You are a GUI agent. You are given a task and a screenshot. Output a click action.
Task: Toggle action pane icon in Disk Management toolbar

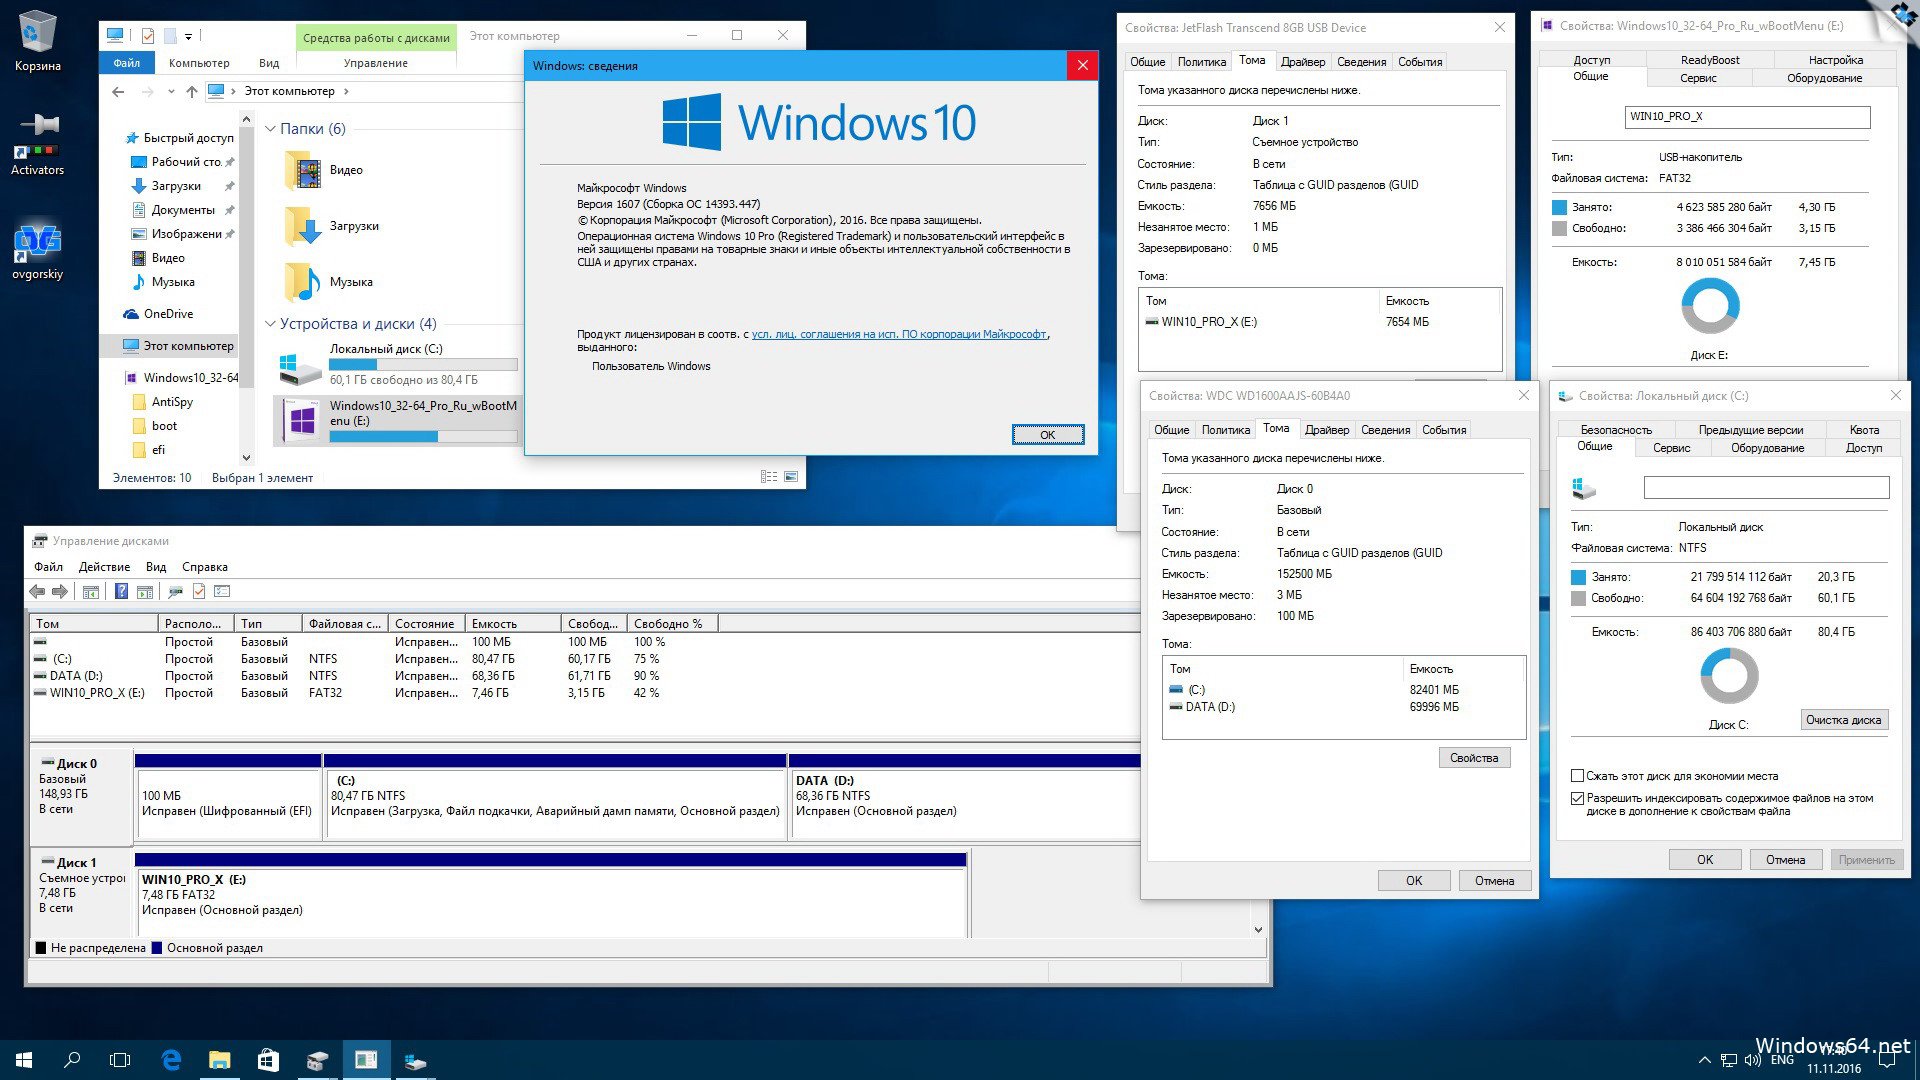[x=145, y=592]
